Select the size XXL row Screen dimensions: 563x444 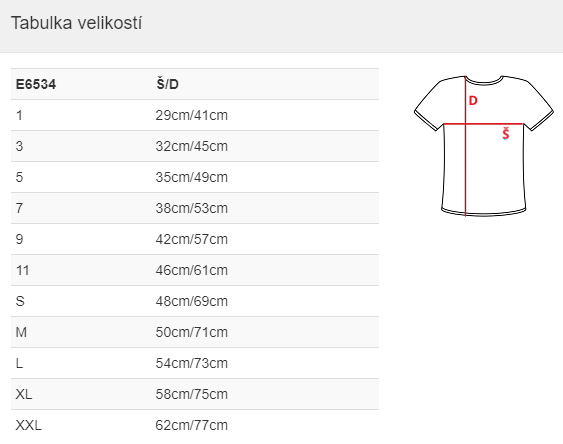(x=195, y=425)
